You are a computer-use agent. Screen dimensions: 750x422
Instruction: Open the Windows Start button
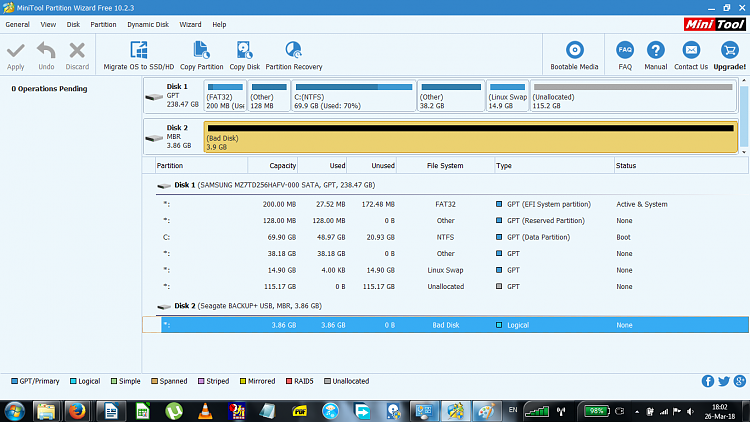pos(14,411)
